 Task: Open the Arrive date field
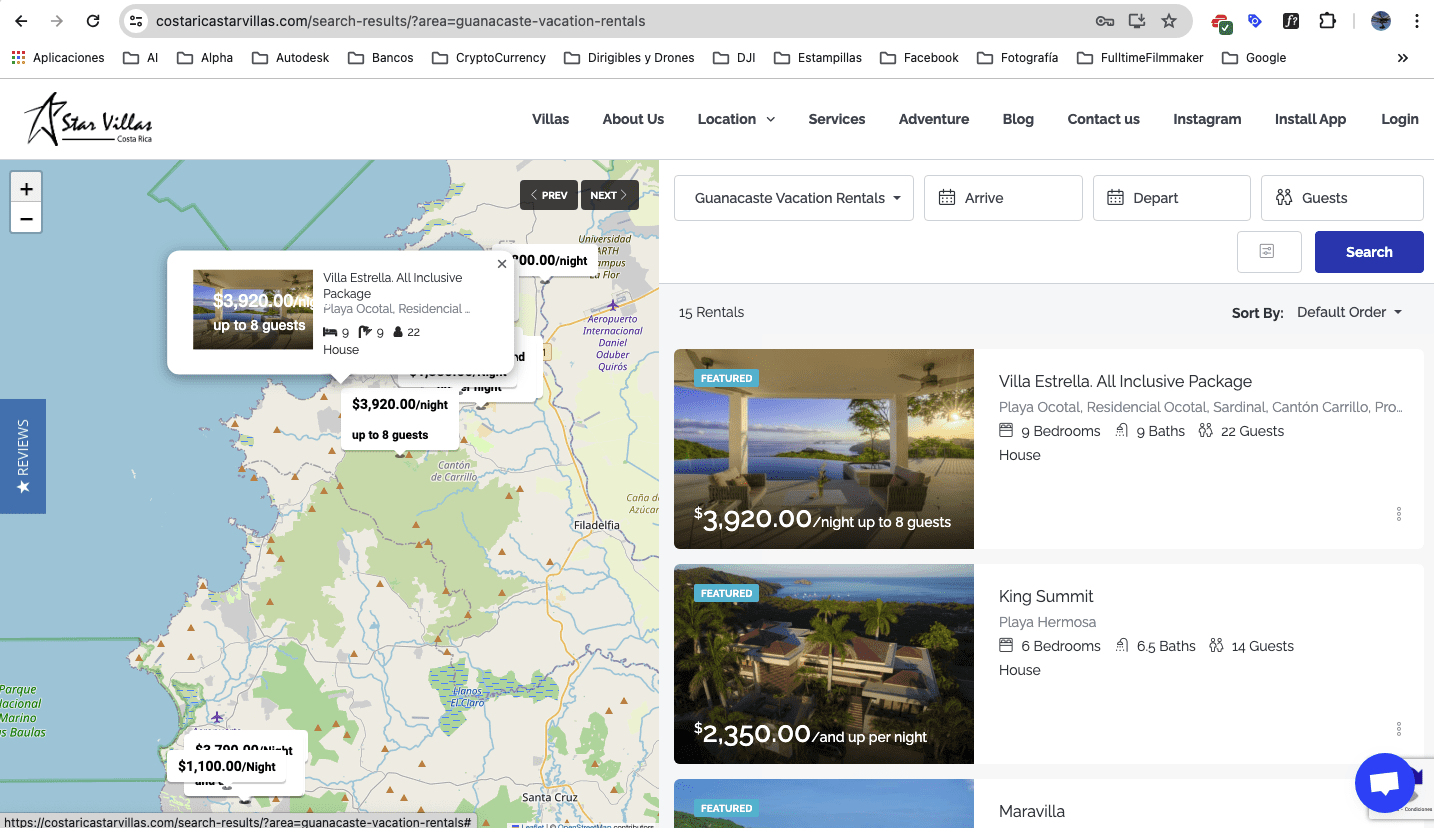1003,198
